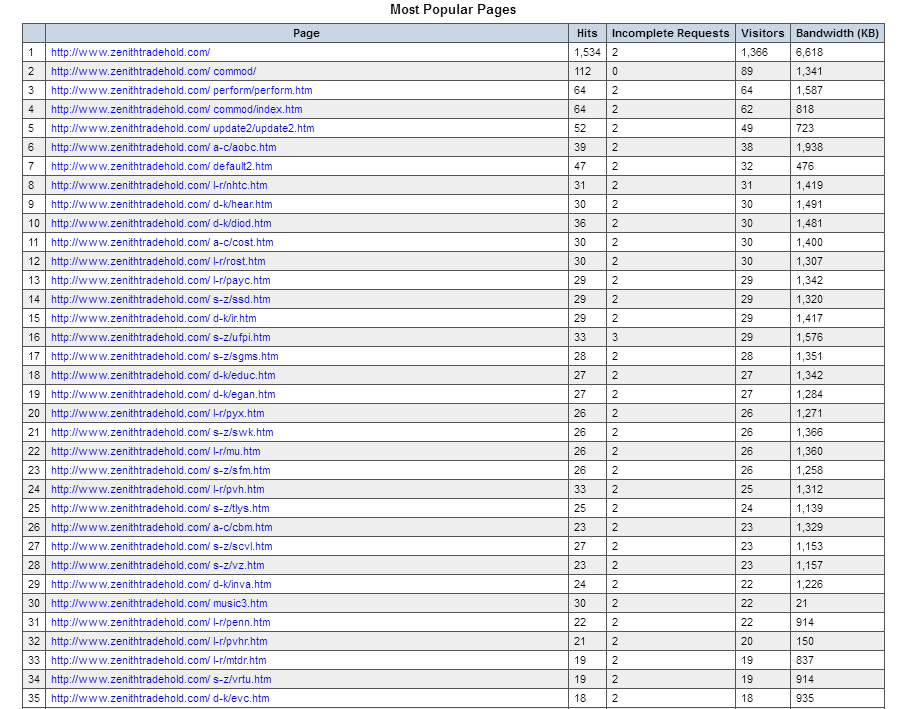
Task: Open the default2.htm page link
Action: [x=162, y=166]
